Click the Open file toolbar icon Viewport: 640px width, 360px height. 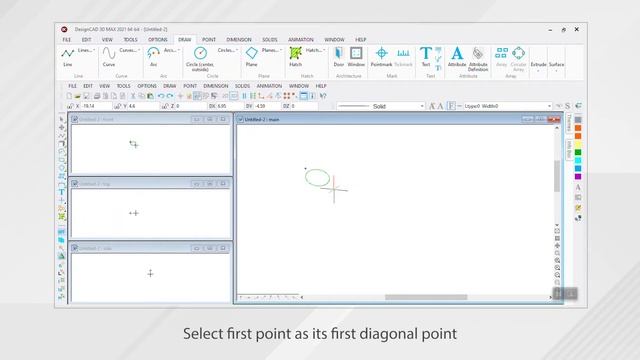(x=77, y=96)
